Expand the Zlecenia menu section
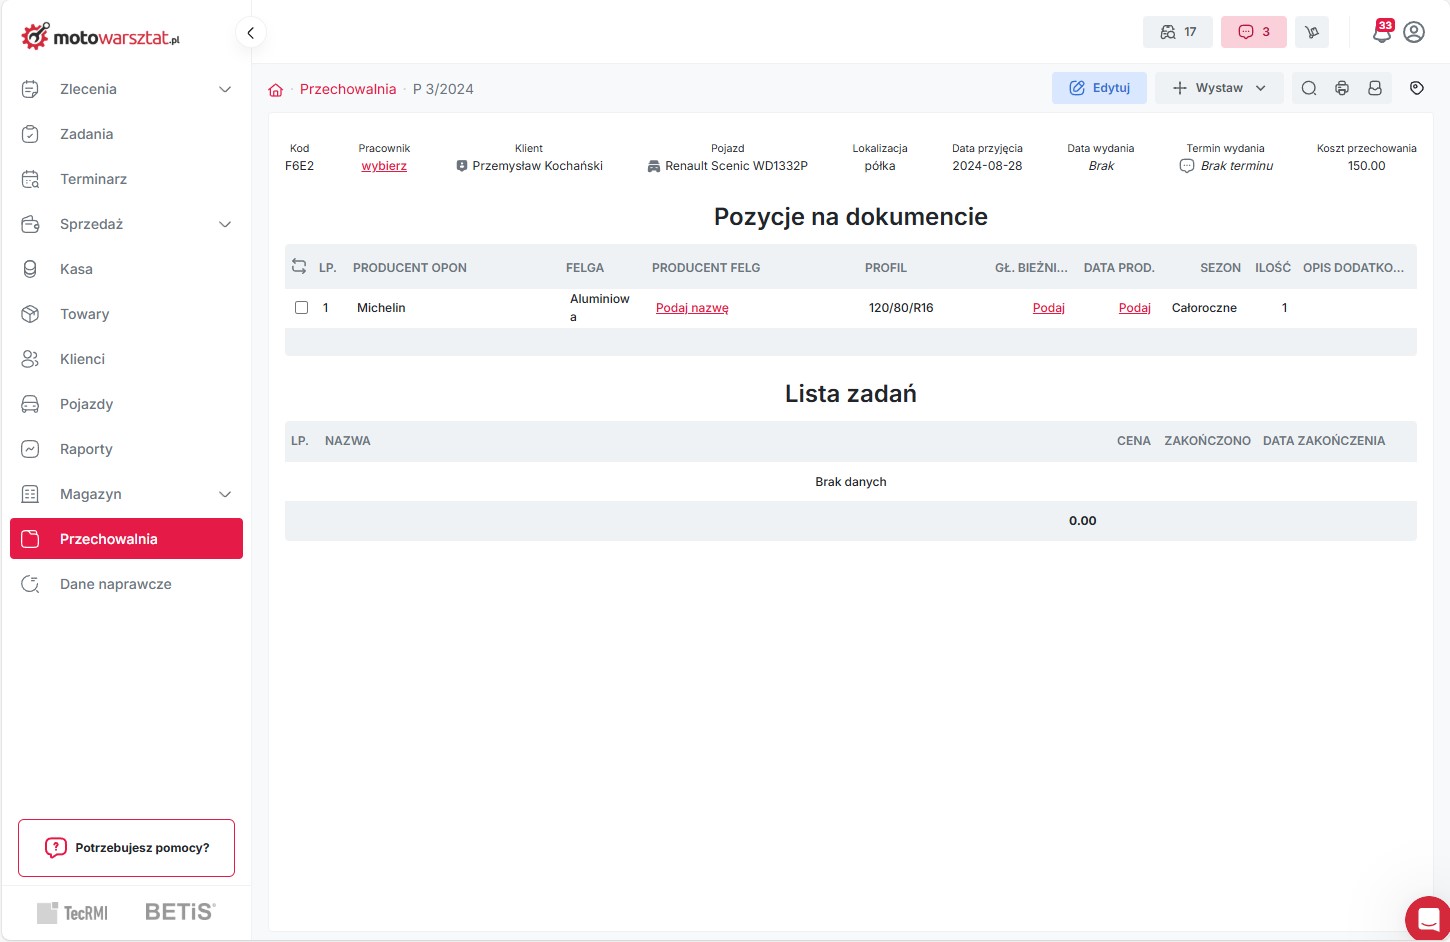Screen dimensions: 1450x942 (x=225, y=89)
